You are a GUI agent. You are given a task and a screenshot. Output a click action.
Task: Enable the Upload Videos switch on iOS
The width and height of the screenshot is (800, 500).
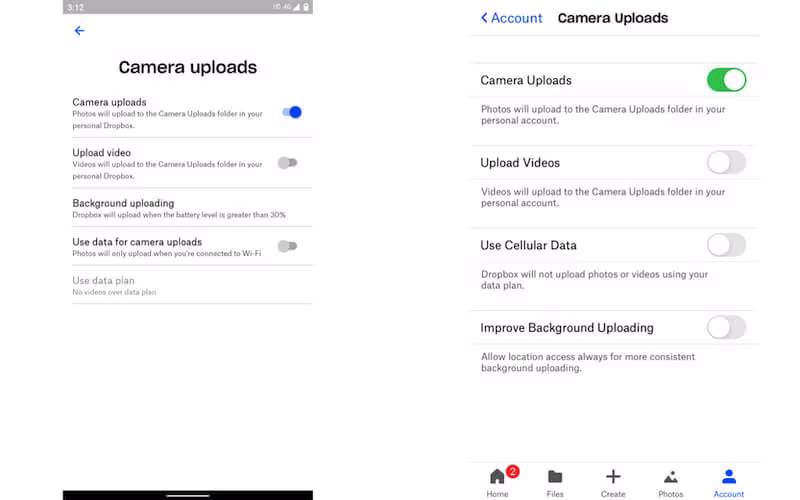tap(726, 163)
